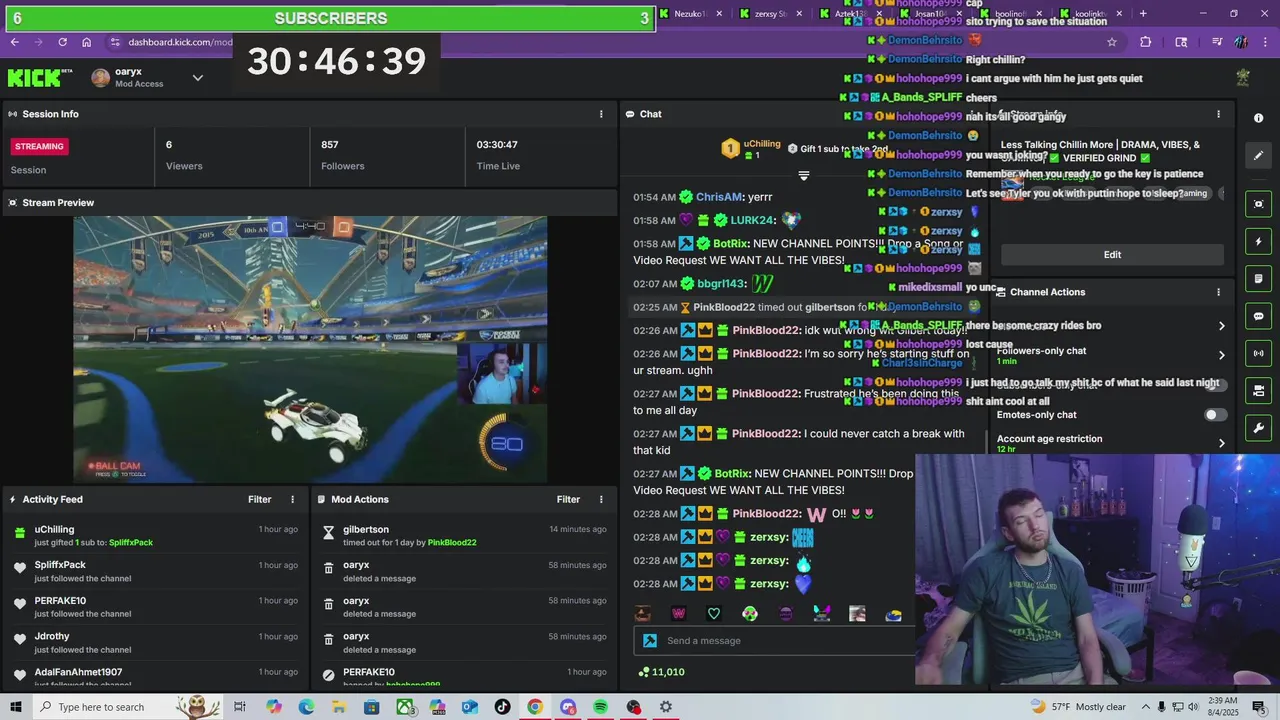This screenshot has width=1280, height=720.
Task: Select the pencil edit icon in right sidebar
Action: (1258, 155)
